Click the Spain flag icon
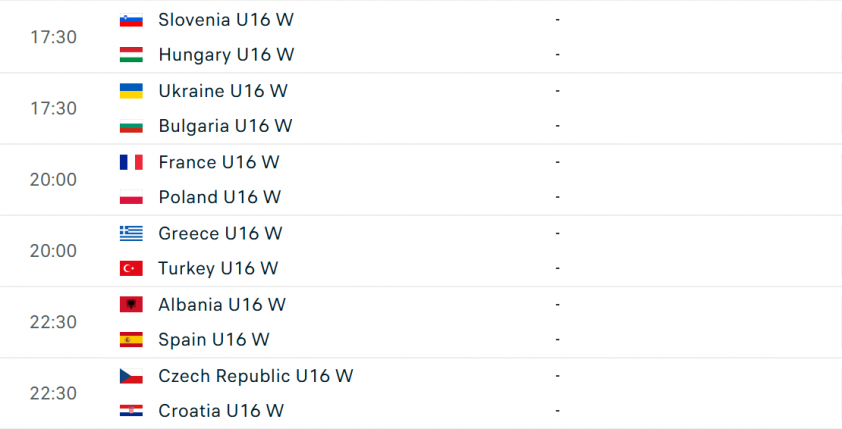 [x=131, y=339]
